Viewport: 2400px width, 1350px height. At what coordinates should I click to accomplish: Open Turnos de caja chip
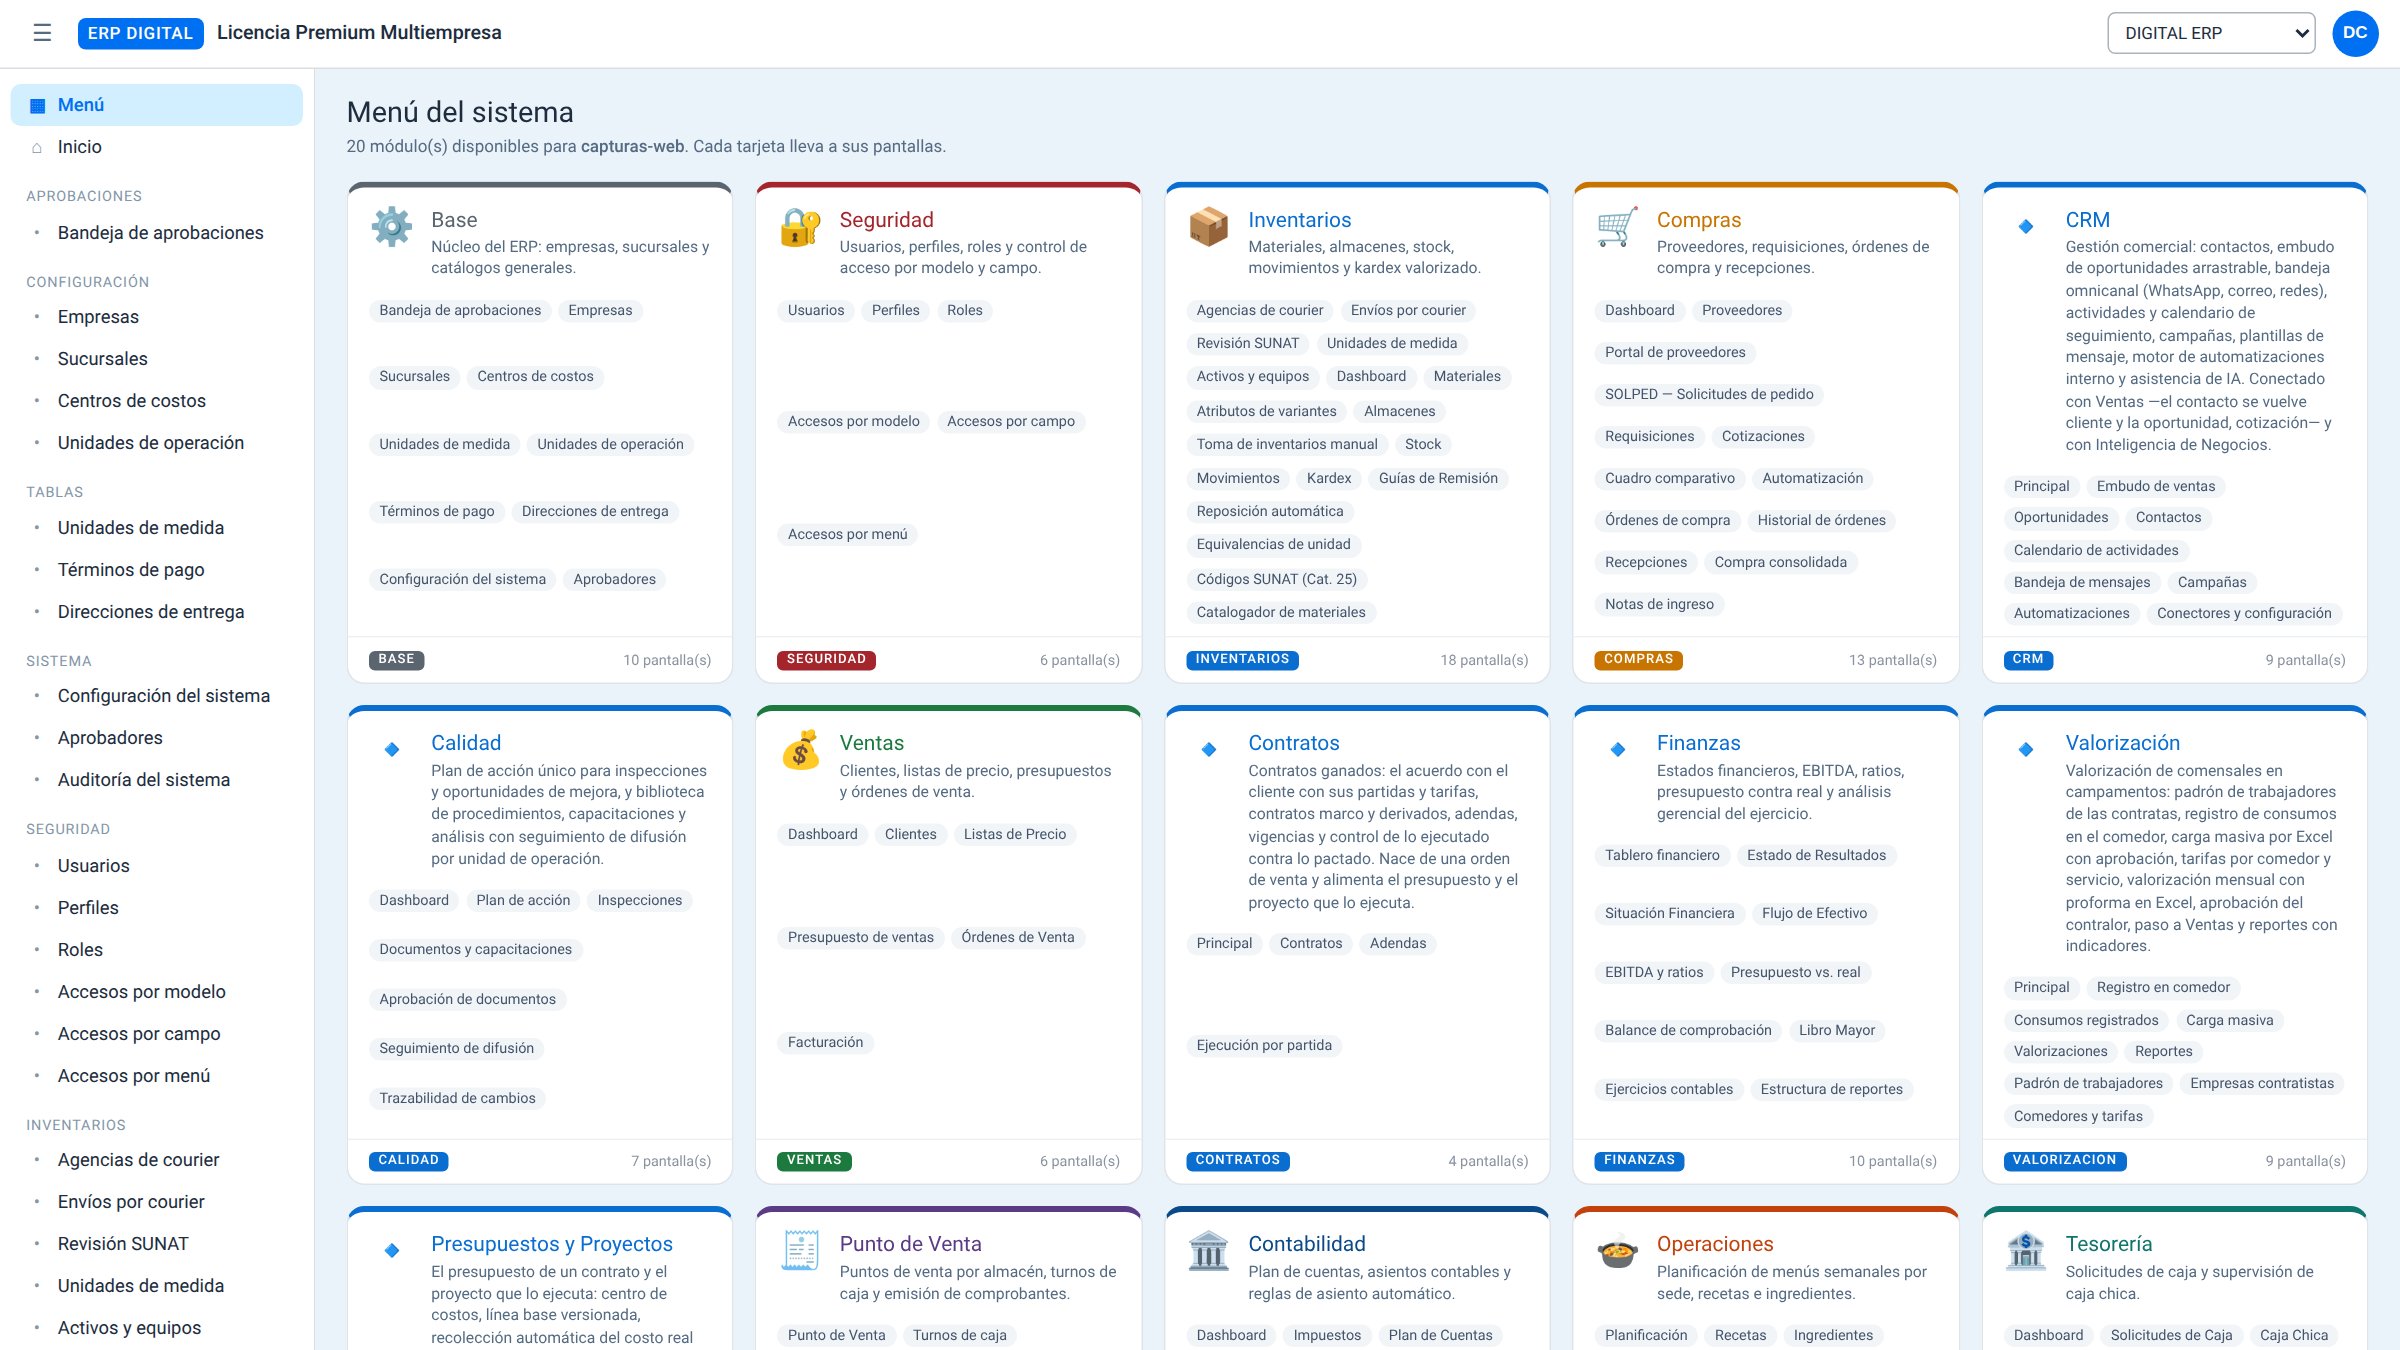[959, 1335]
